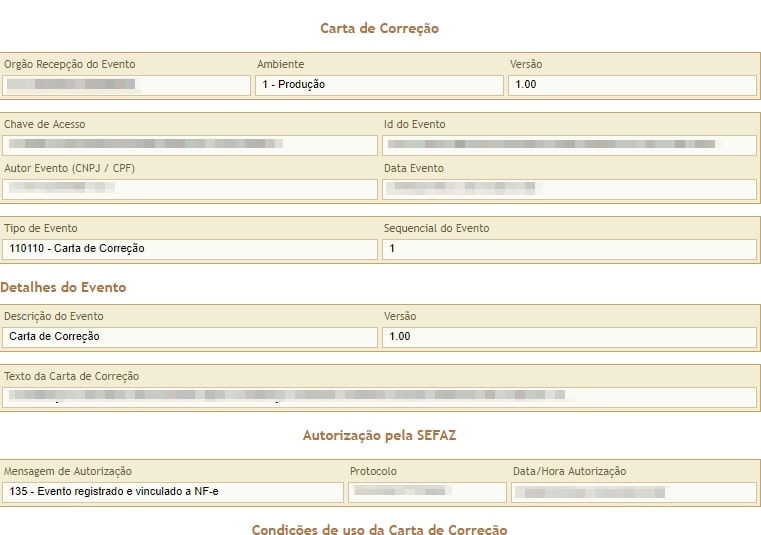Select the Autor Evento (CNPJ / CPF) field
The width and height of the screenshot is (761, 535).
(190, 189)
